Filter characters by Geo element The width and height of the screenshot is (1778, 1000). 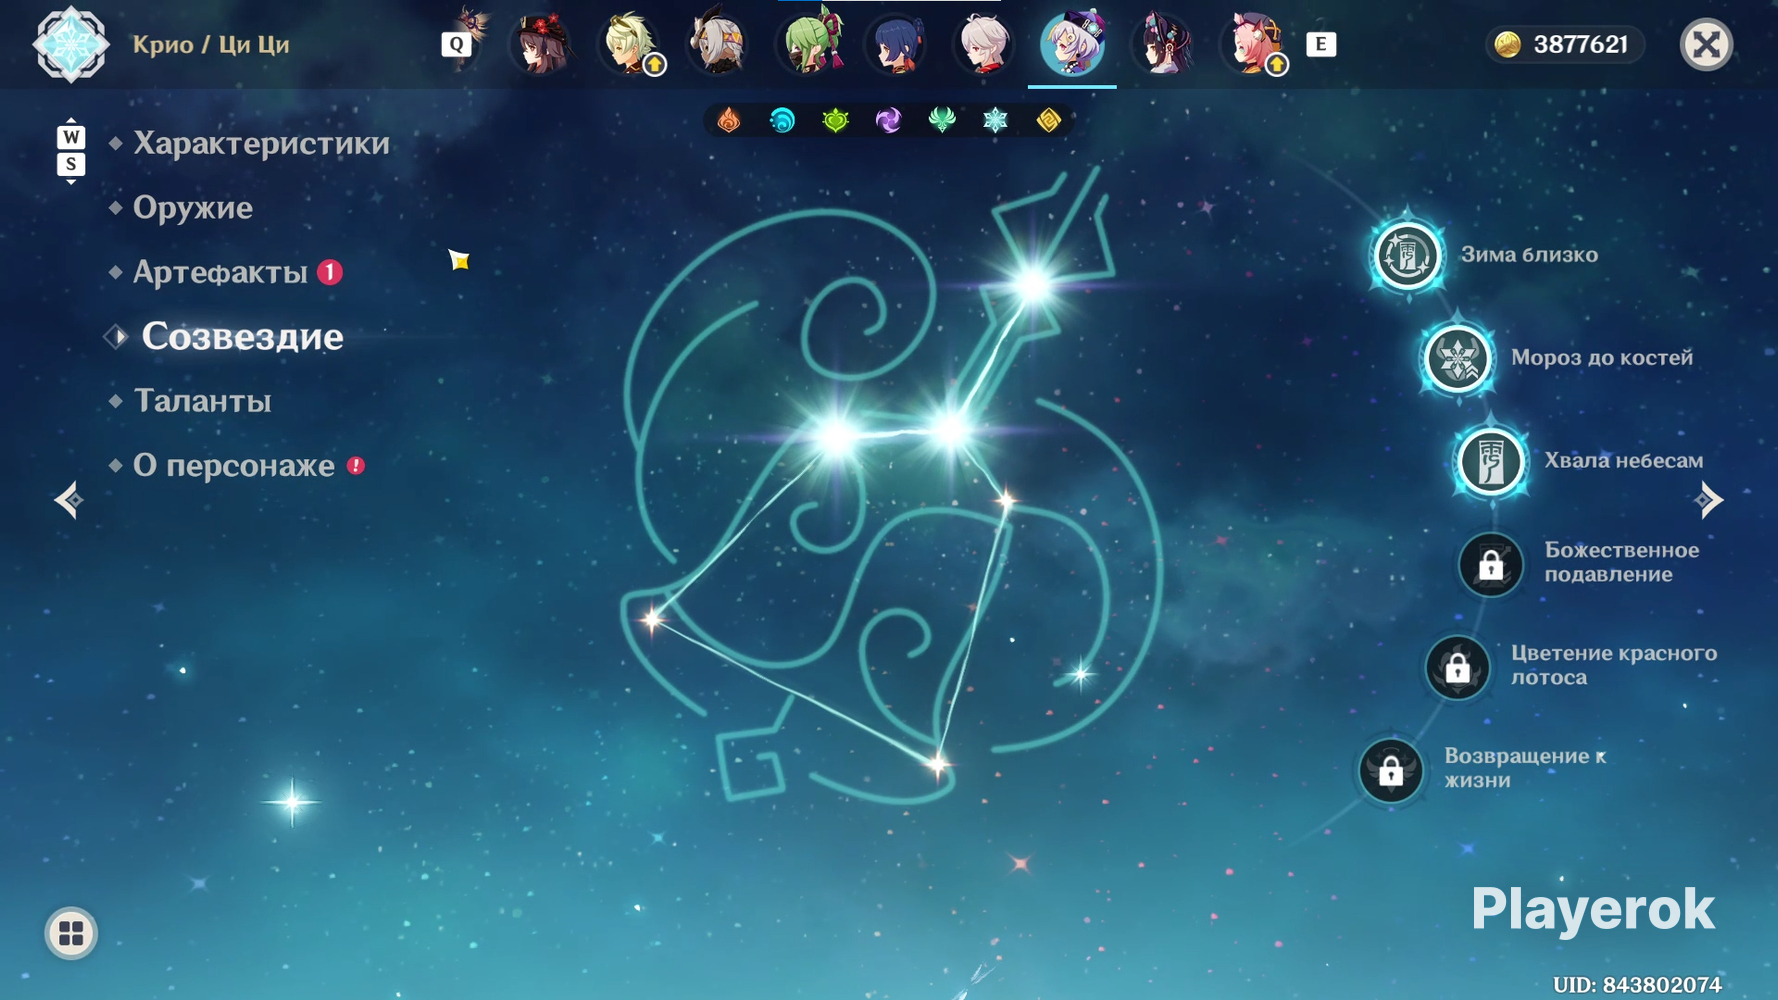1048,121
